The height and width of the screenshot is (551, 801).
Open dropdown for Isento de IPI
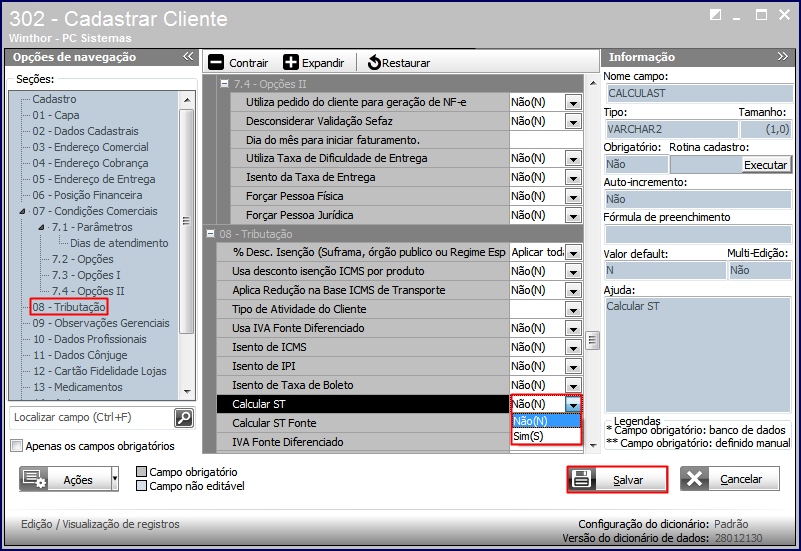tap(573, 367)
